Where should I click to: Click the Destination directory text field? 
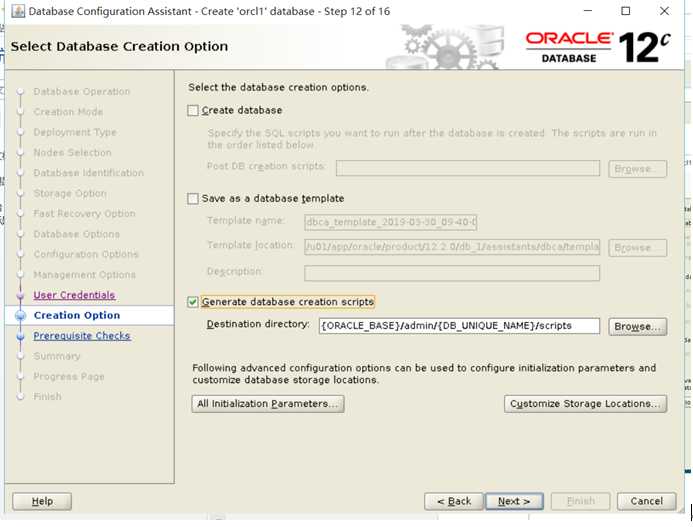(459, 326)
